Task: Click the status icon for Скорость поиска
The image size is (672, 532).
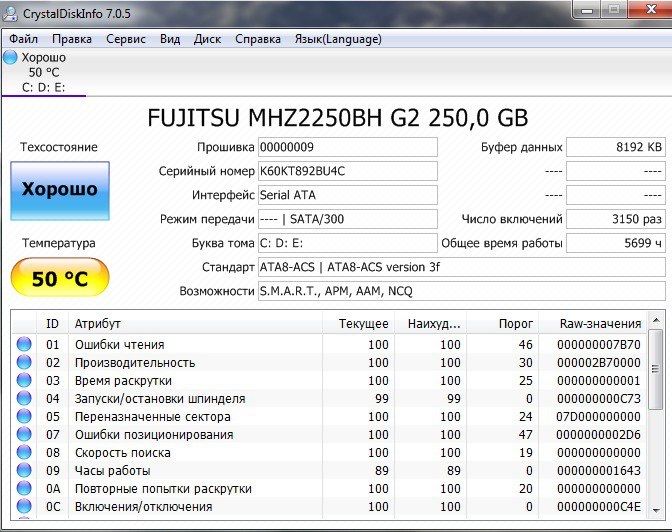Action: [x=24, y=452]
